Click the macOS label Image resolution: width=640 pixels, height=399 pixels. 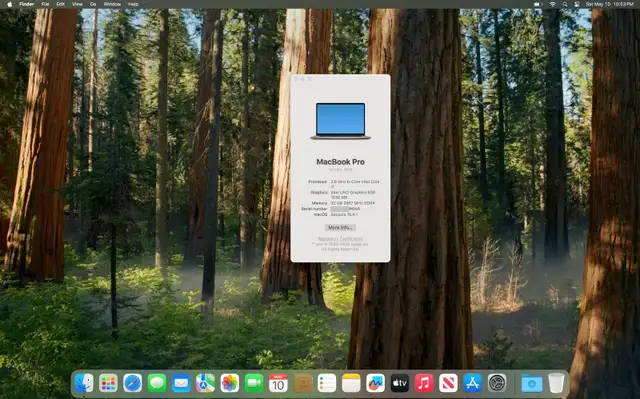(320, 214)
